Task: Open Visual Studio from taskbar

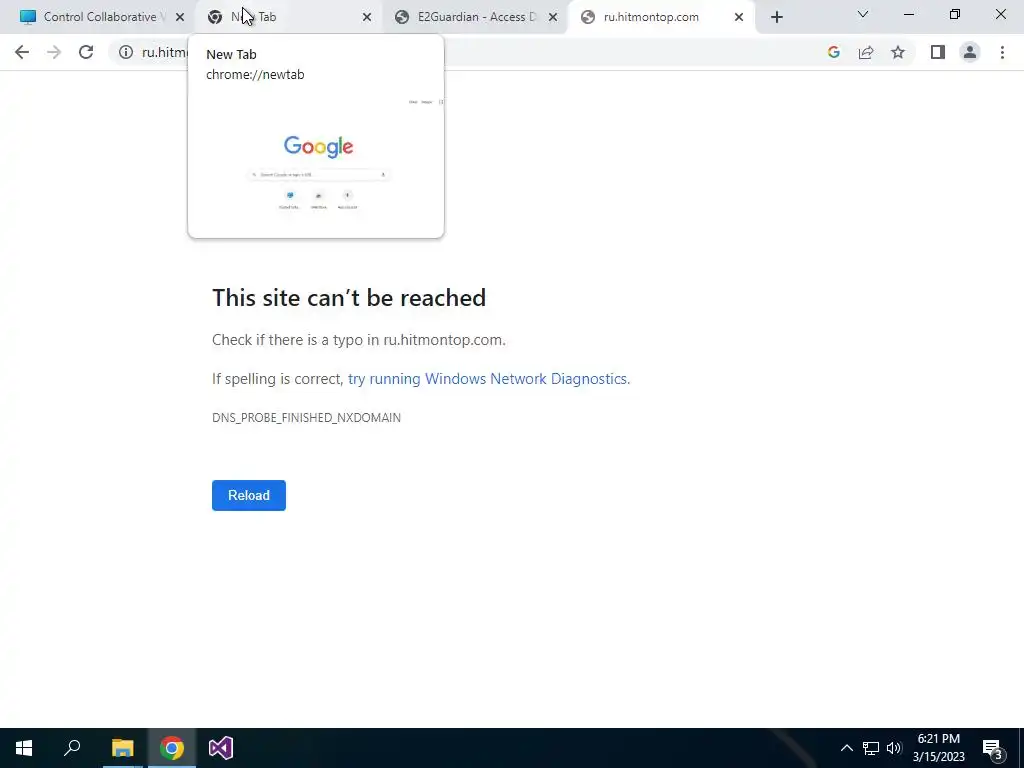Action: [x=221, y=748]
